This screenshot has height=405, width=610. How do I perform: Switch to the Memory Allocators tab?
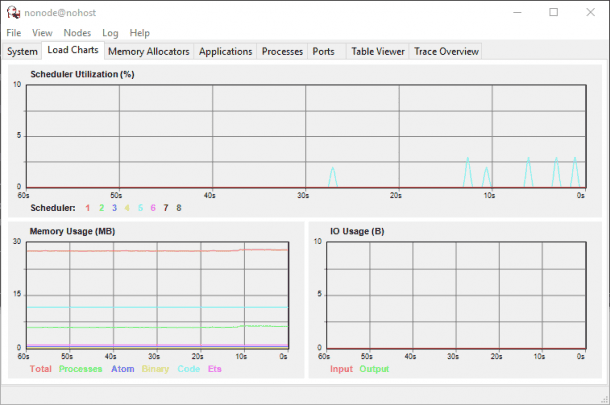tap(148, 51)
